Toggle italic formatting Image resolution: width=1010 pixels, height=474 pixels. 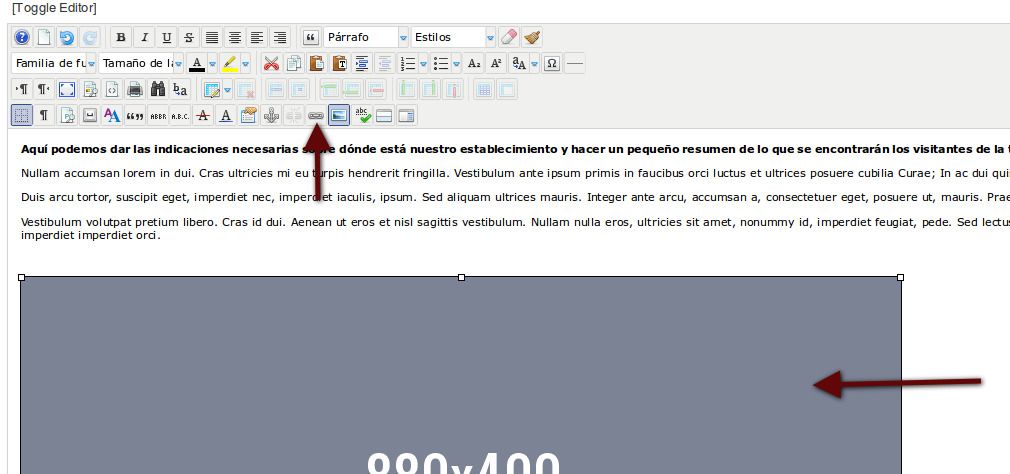click(x=144, y=37)
